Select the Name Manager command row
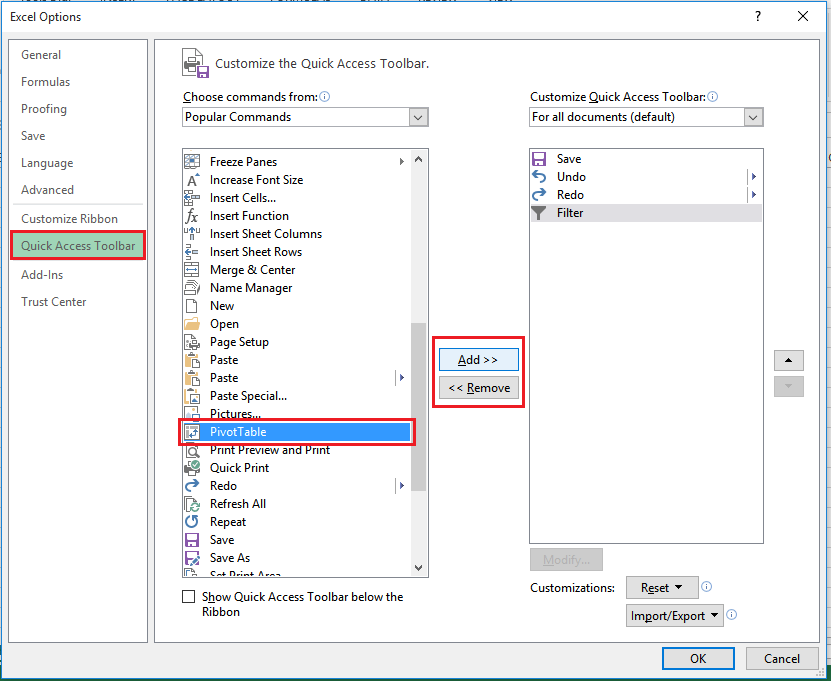The width and height of the screenshot is (831, 681). 296,288
